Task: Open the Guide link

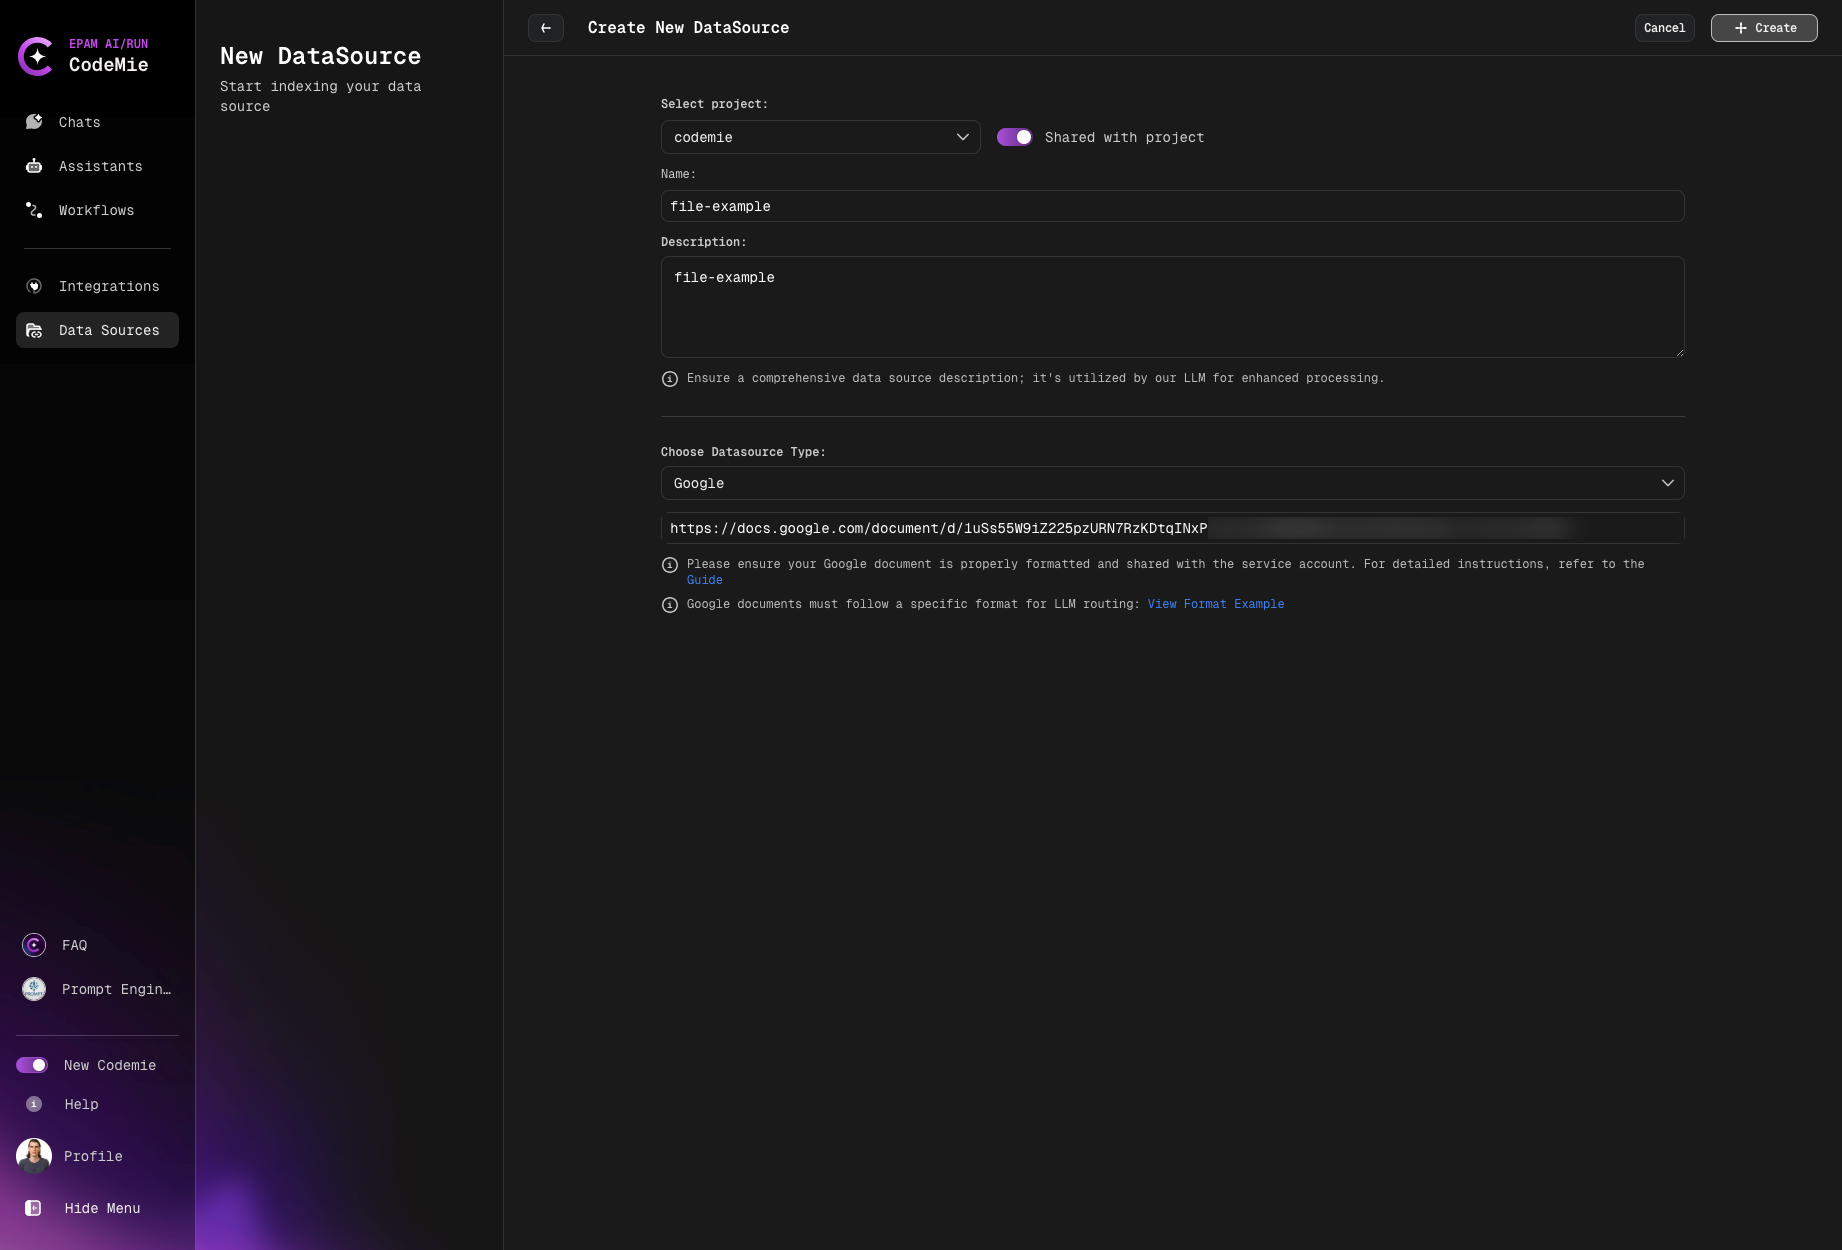Action: pos(704,580)
